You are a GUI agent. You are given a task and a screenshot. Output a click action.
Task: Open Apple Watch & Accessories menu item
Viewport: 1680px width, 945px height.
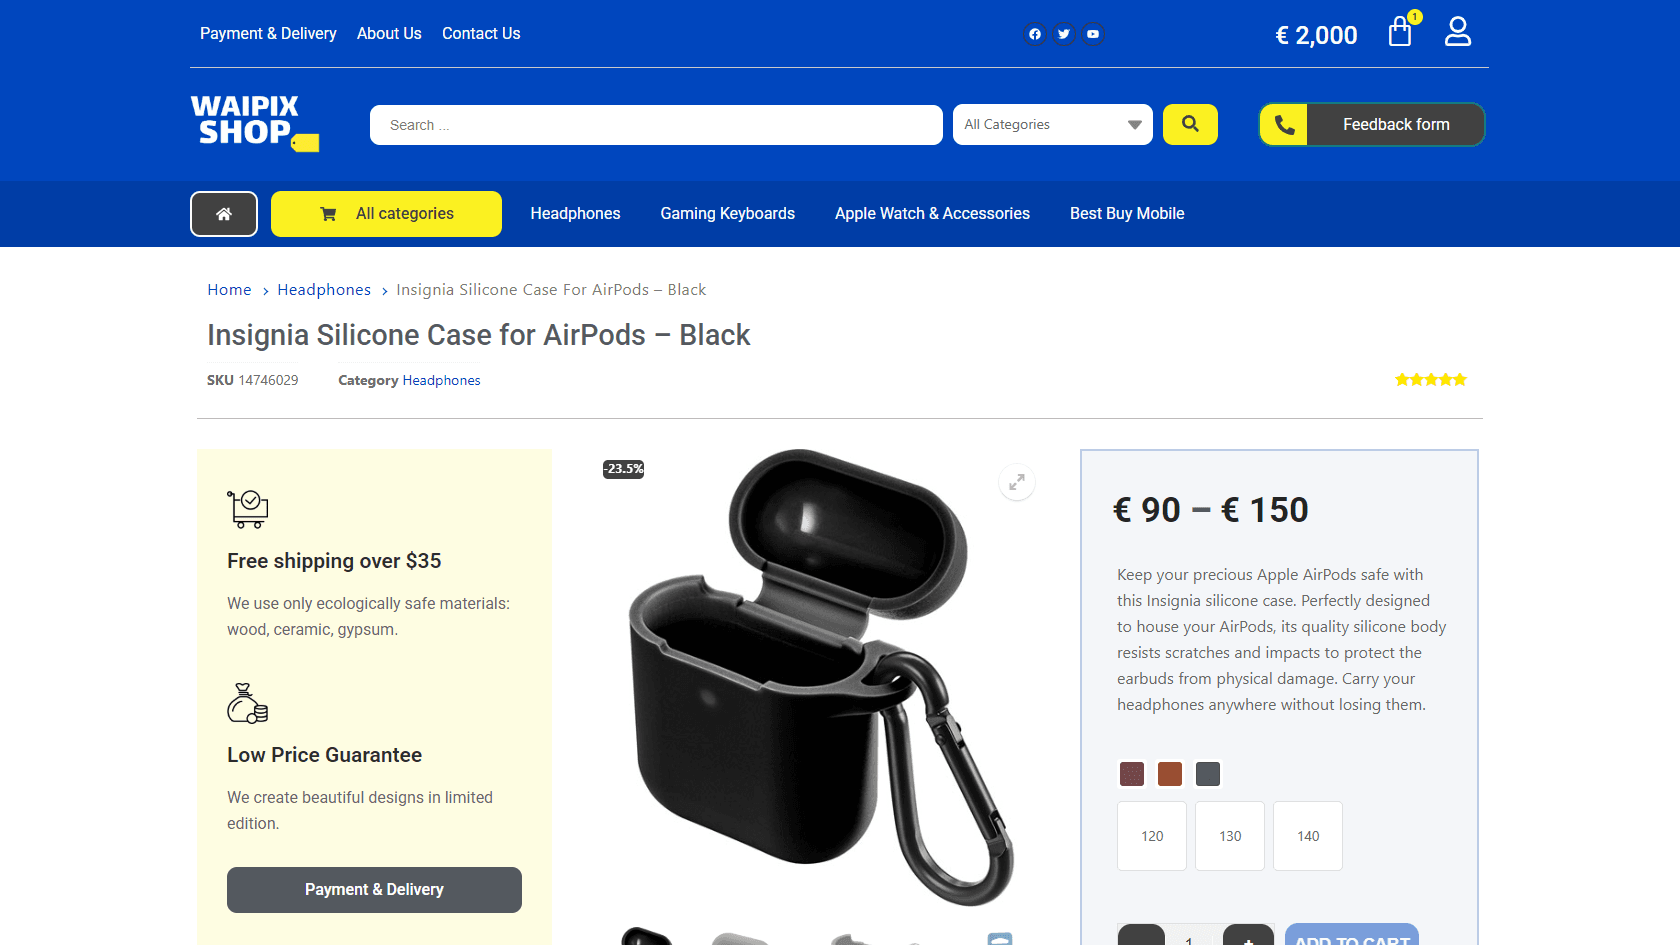tap(932, 214)
